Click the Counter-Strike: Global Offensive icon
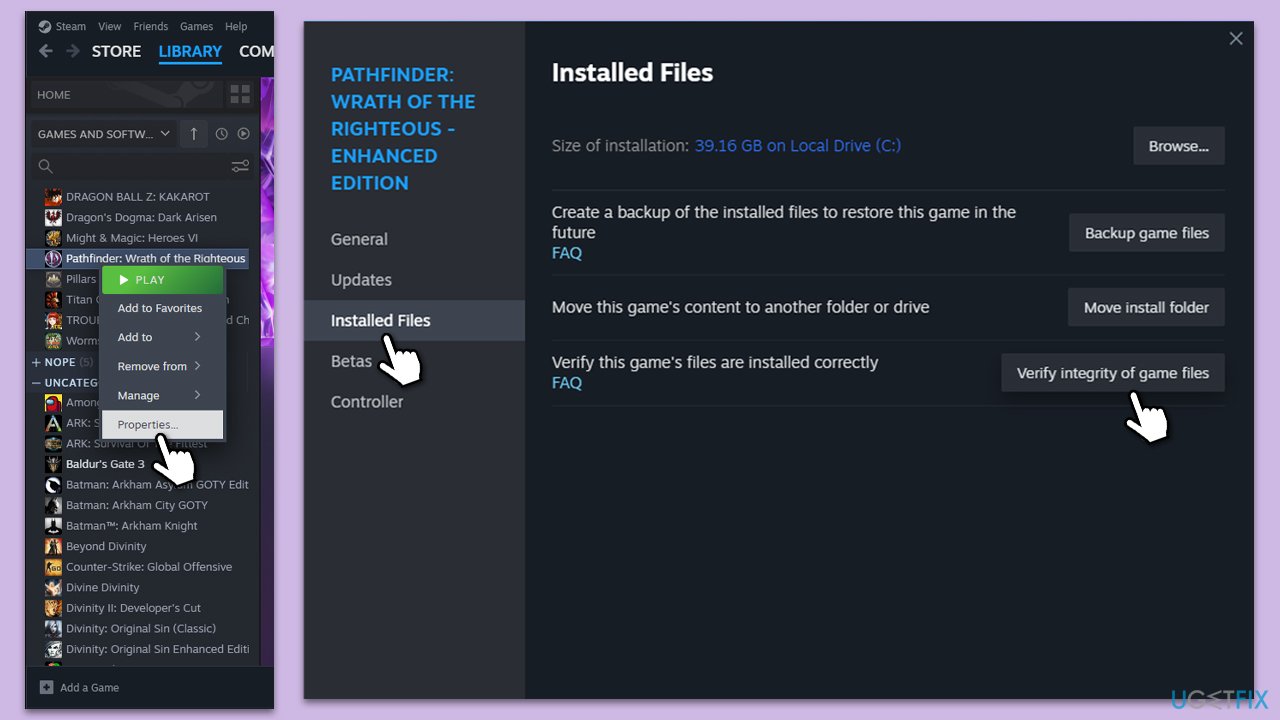The image size is (1280, 720). tap(53, 567)
